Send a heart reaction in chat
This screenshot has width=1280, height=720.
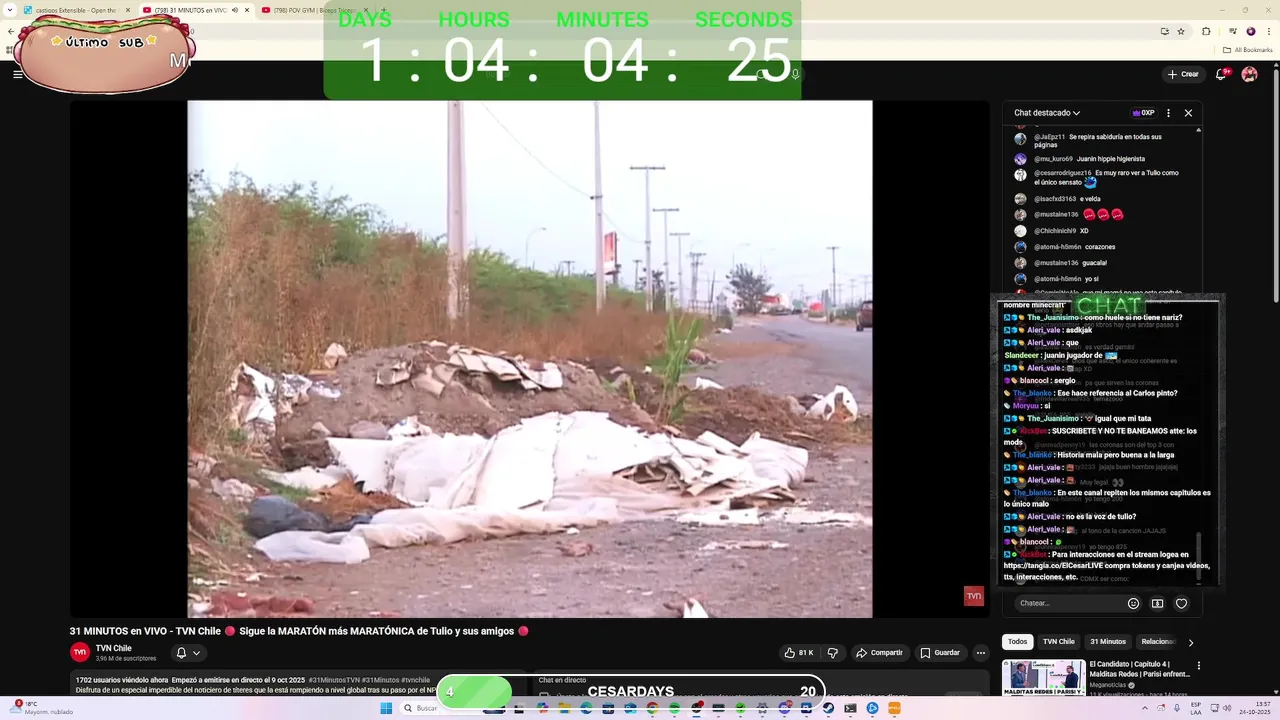(1181, 603)
